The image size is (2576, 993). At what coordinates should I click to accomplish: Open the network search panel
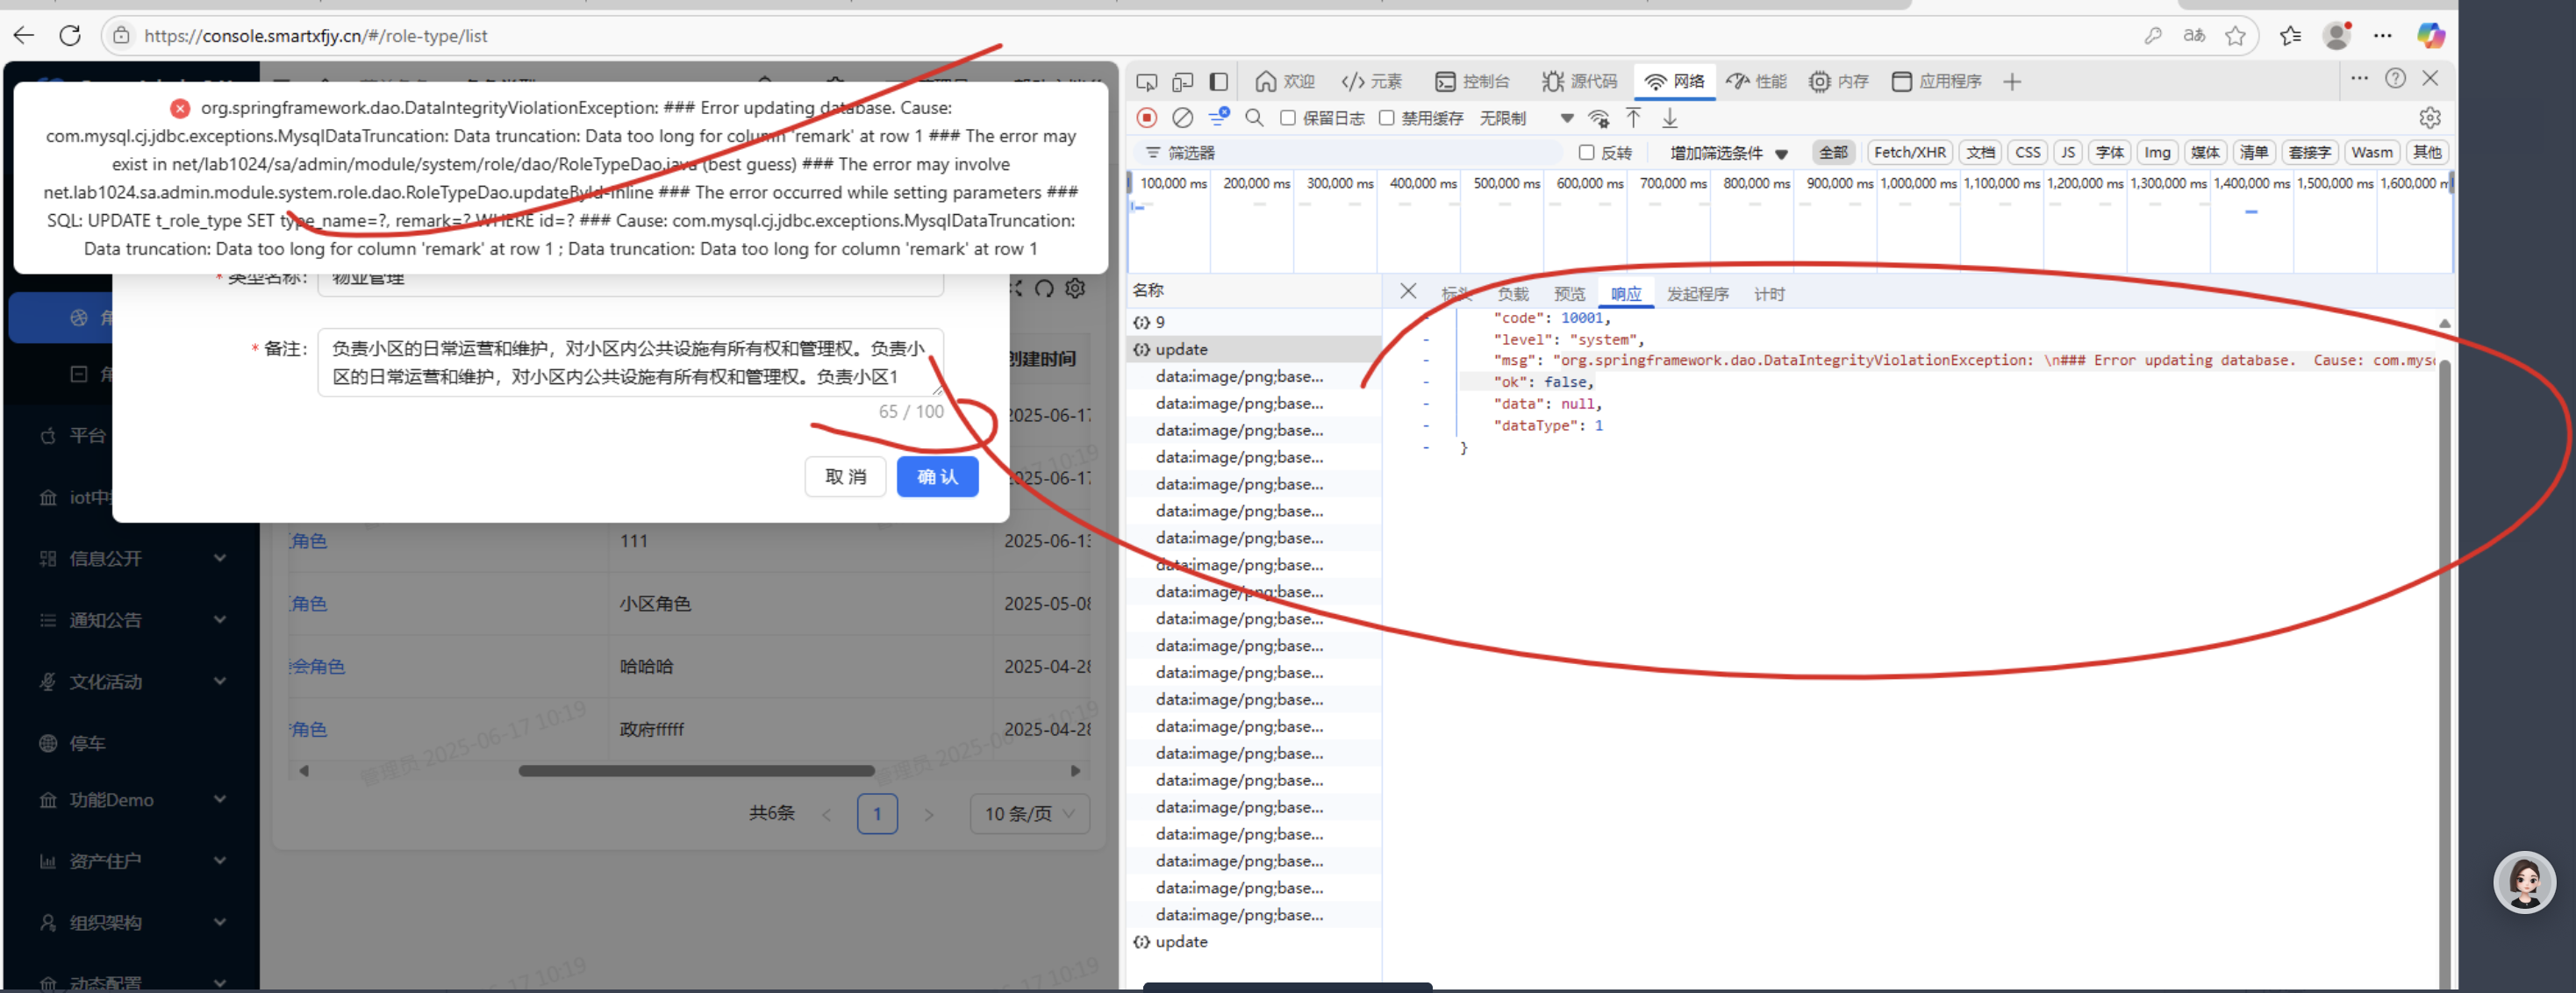1253,118
